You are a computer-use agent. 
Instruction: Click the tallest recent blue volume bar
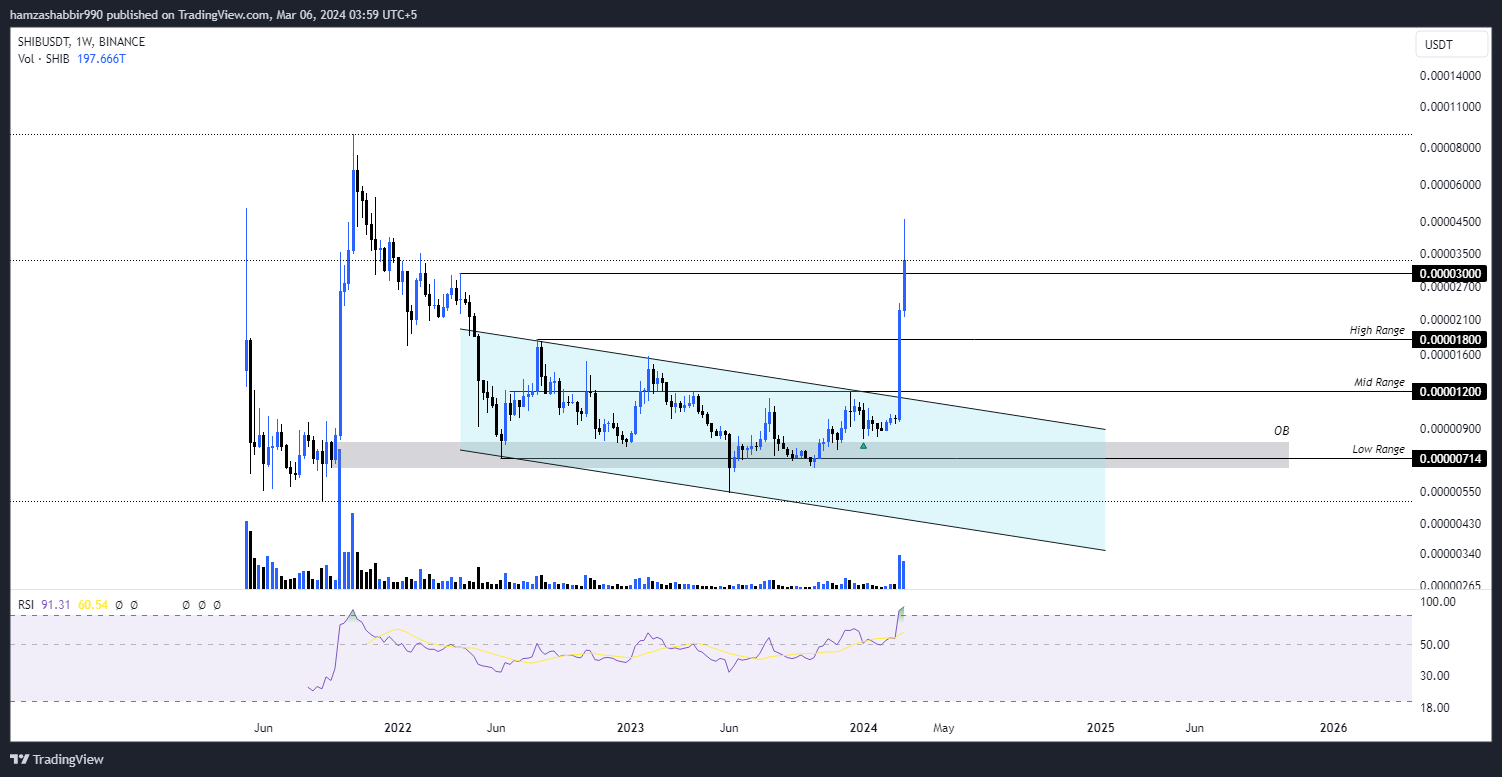tap(900, 571)
